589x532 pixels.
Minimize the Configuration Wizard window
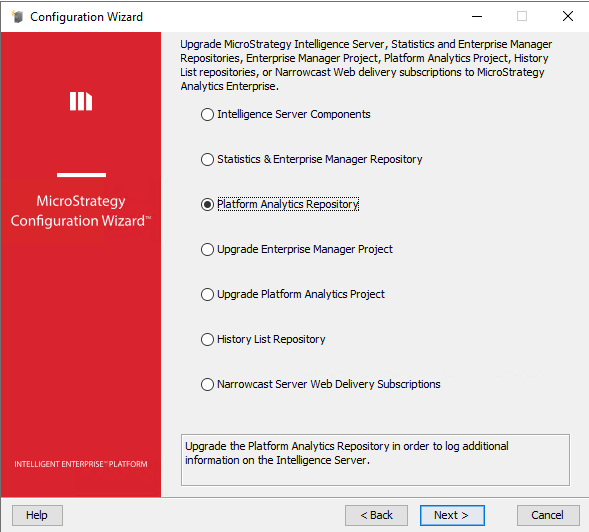tap(477, 17)
